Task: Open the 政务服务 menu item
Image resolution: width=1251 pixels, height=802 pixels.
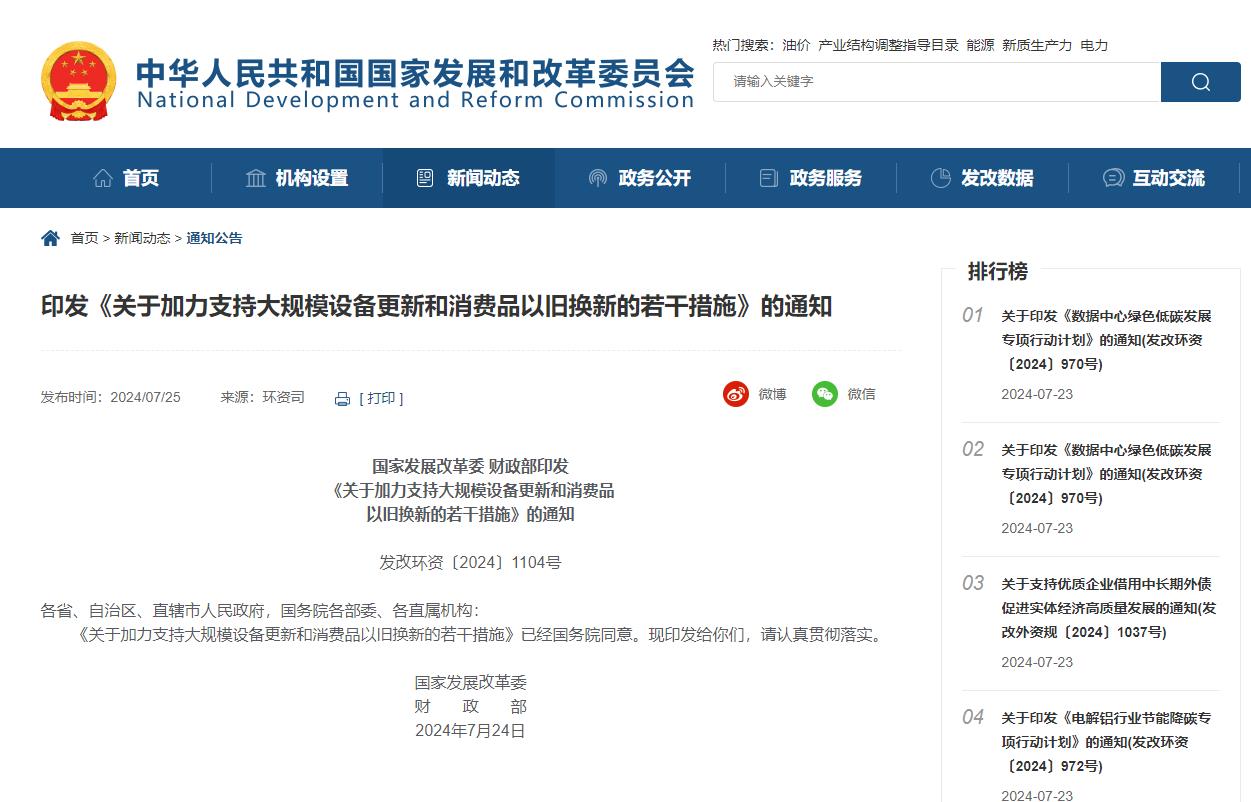Action: (x=811, y=178)
